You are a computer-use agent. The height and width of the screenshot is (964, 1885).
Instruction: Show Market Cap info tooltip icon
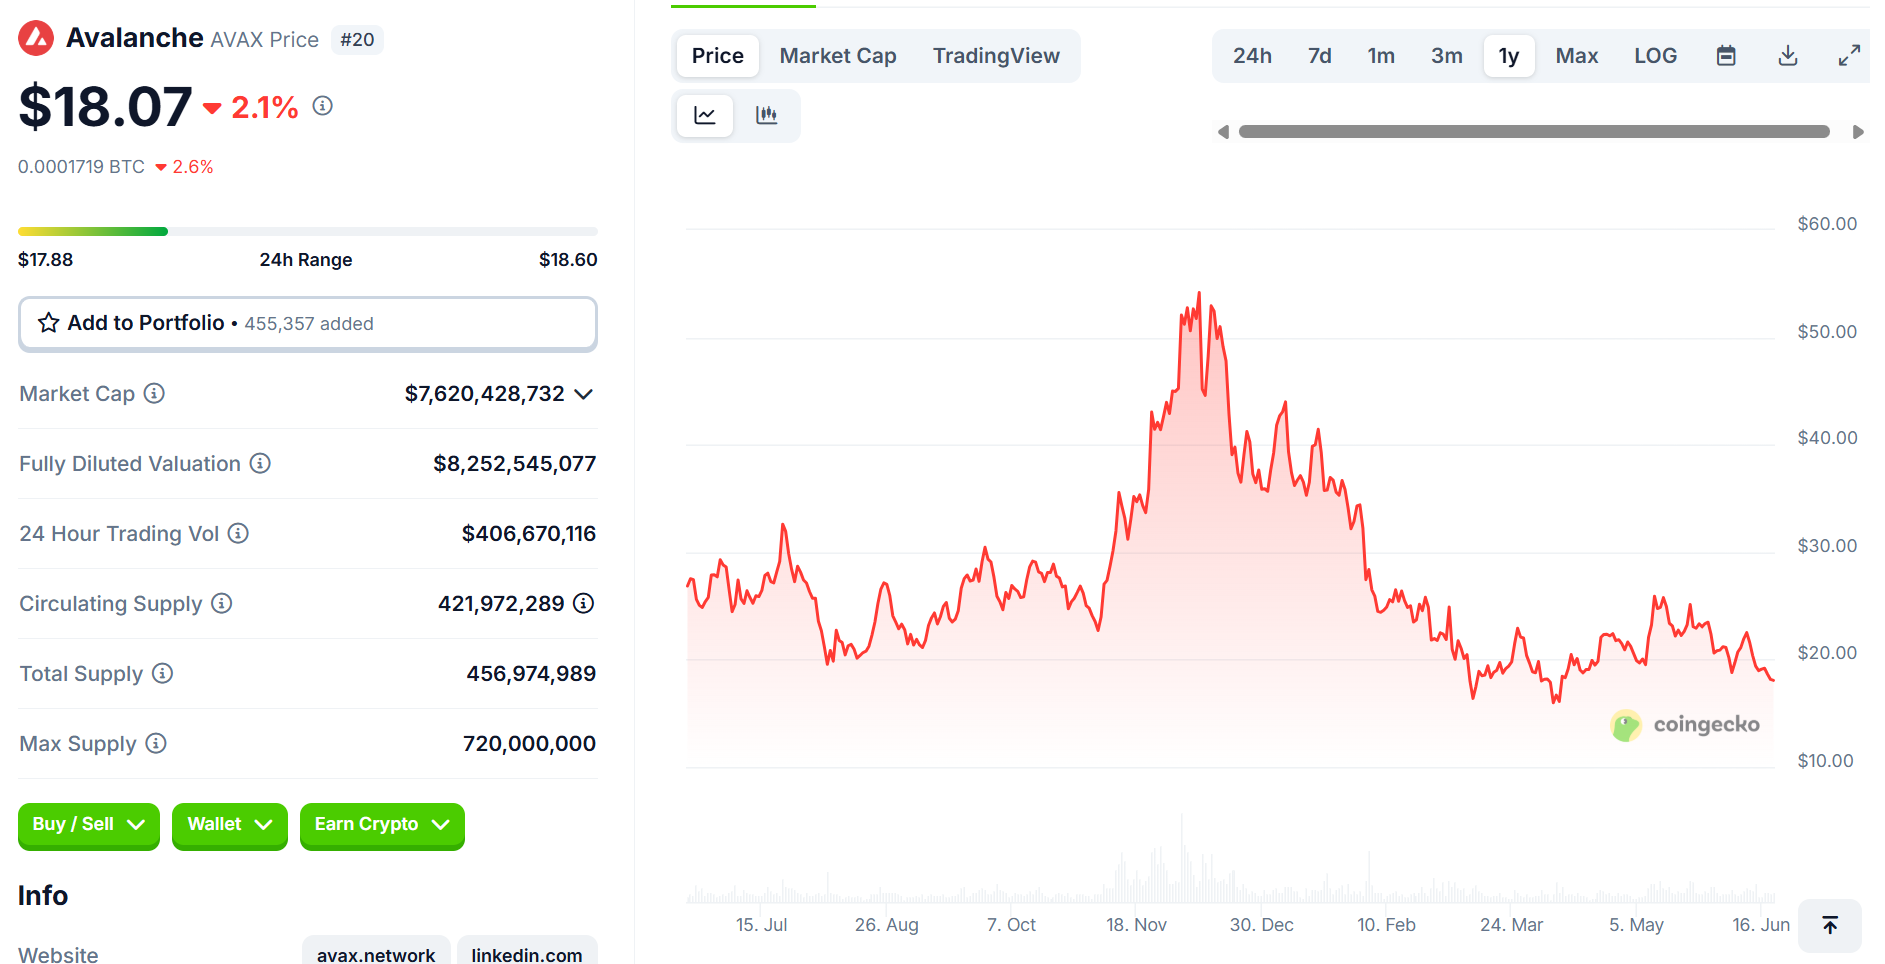pyautogui.click(x=154, y=393)
